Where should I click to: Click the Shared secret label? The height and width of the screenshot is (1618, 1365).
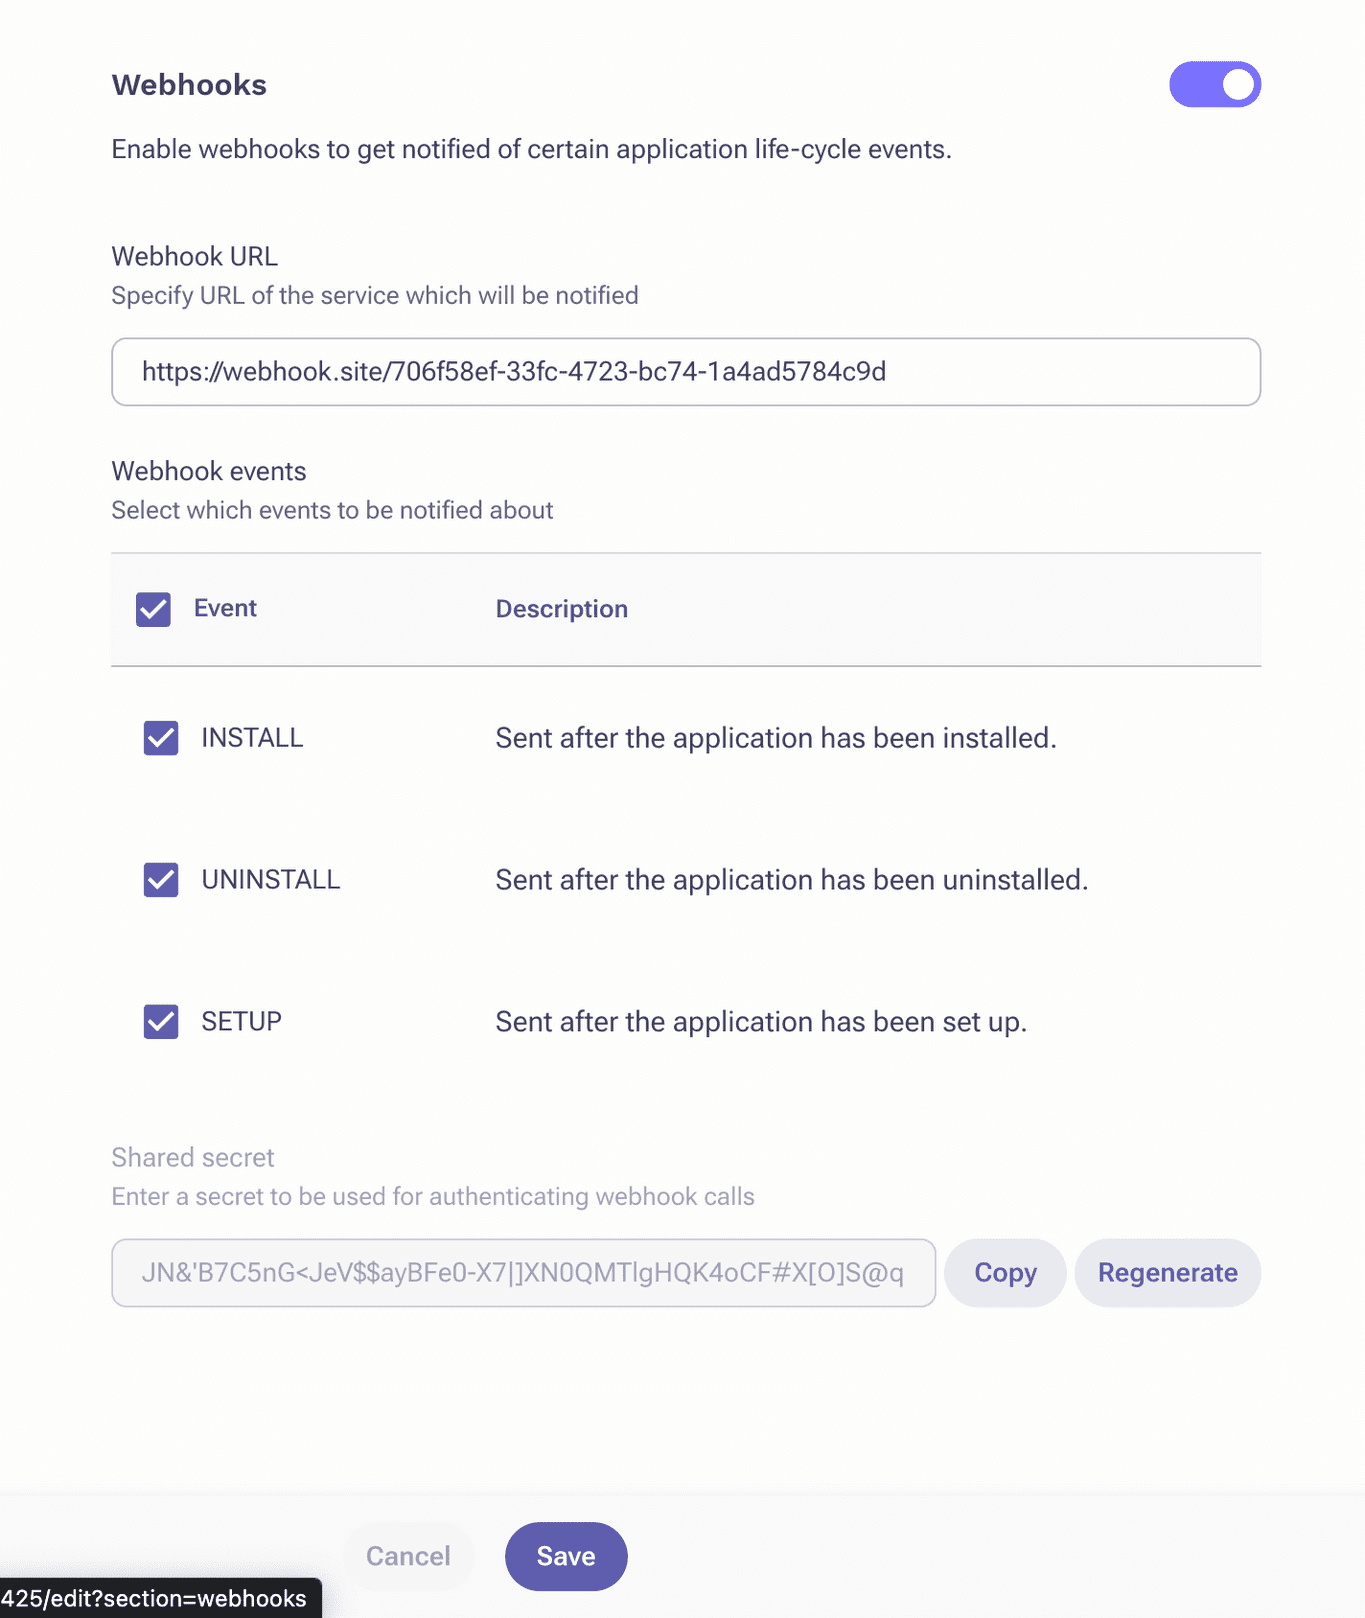pos(193,1157)
